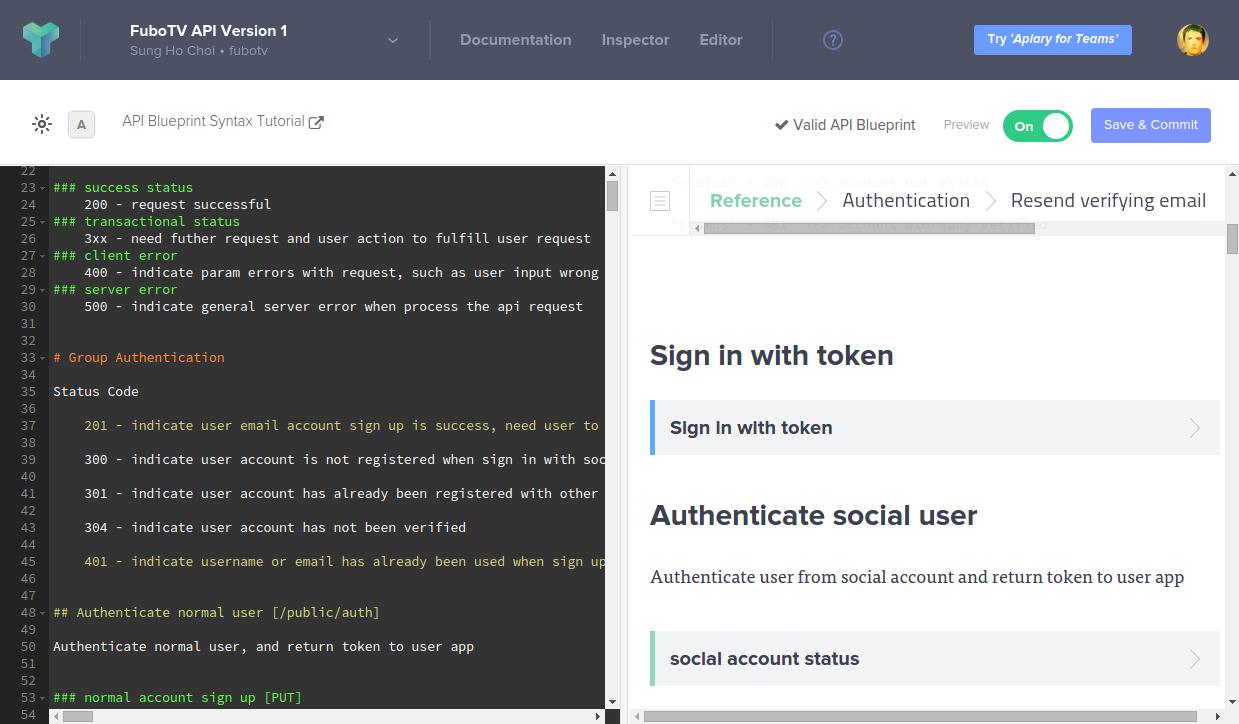Open the Inspector tab
Screen dimensions: 1239x724
click(635, 40)
